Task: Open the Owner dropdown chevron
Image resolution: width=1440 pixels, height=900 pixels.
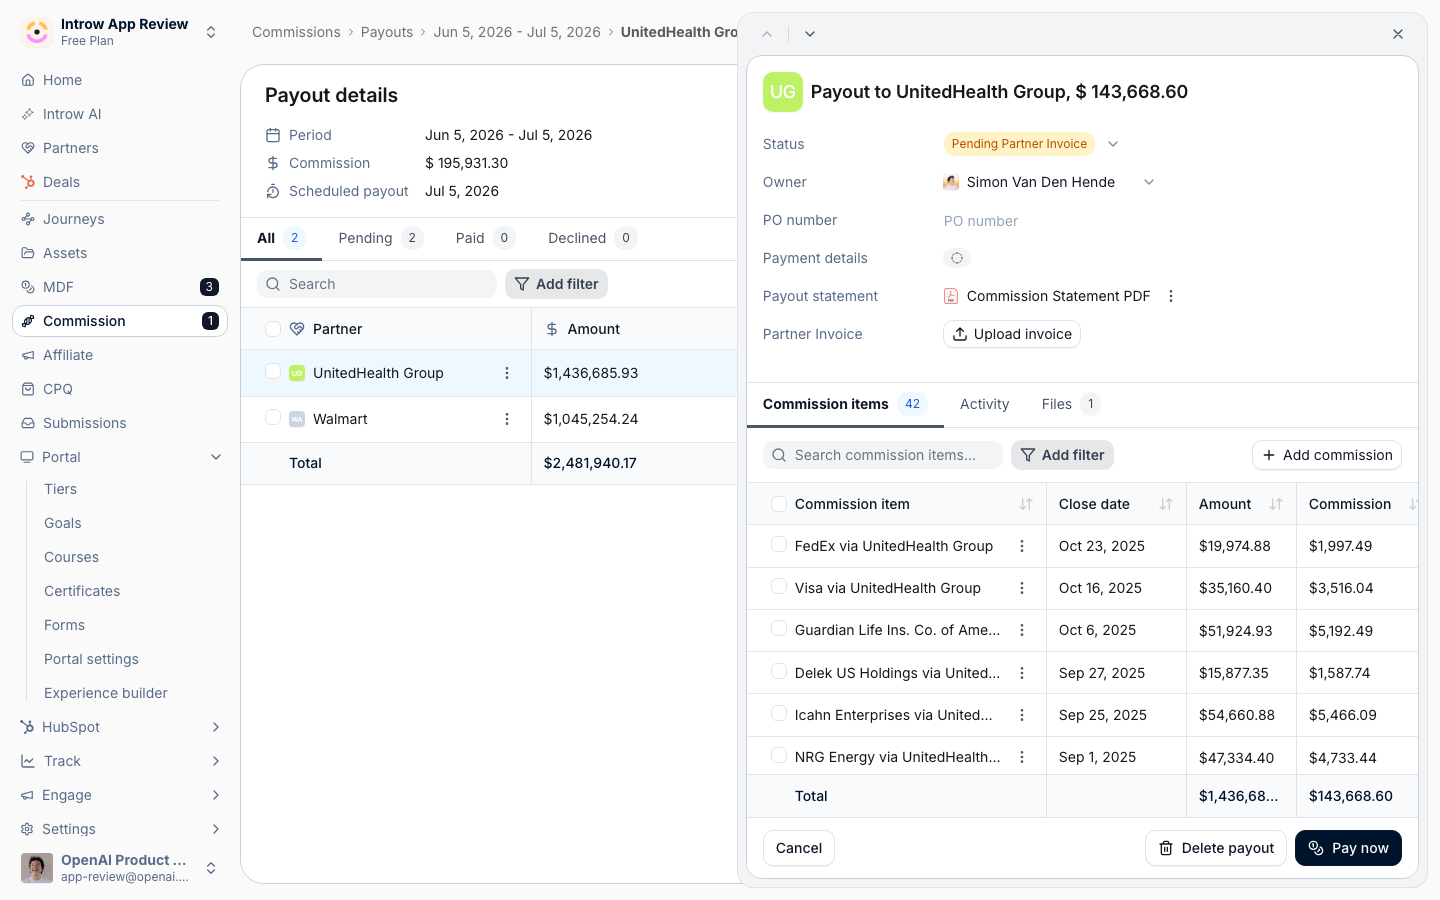Action: (x=1149, y=182)
